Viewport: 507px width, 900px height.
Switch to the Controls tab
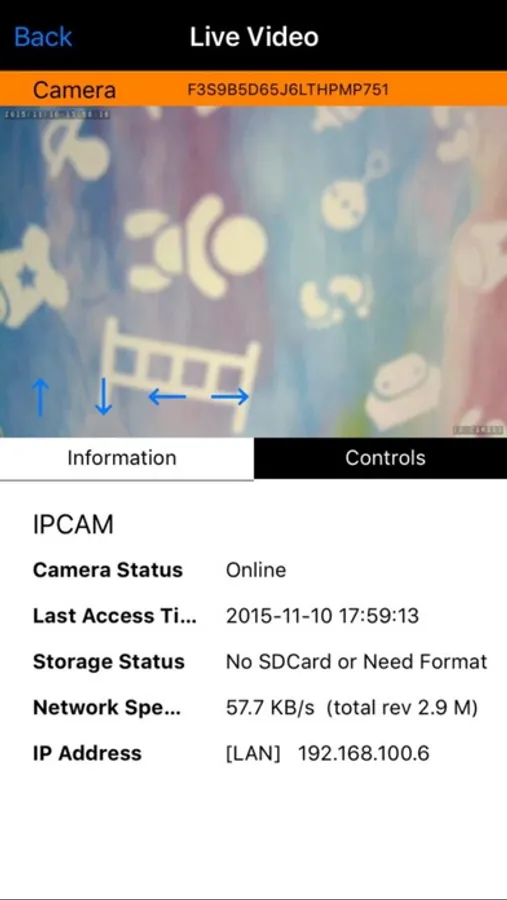385,457
